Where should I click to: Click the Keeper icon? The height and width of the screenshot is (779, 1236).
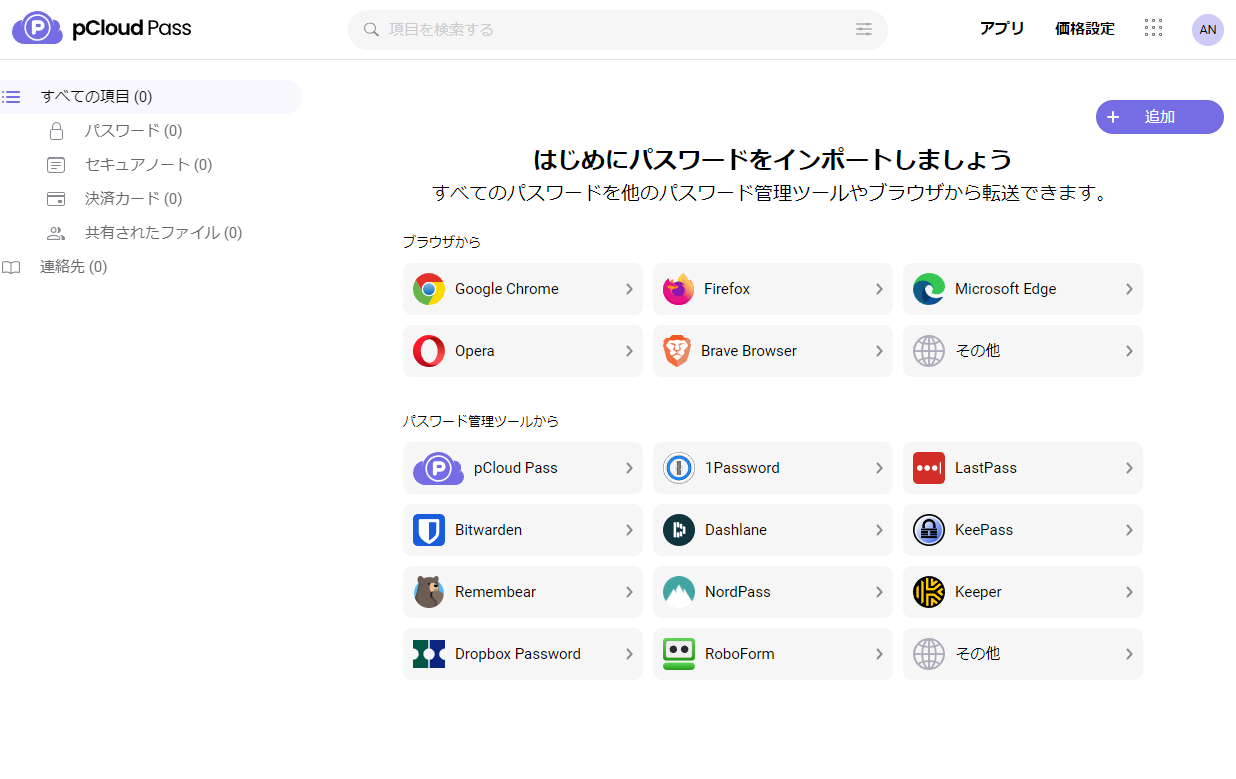(929, 592)
